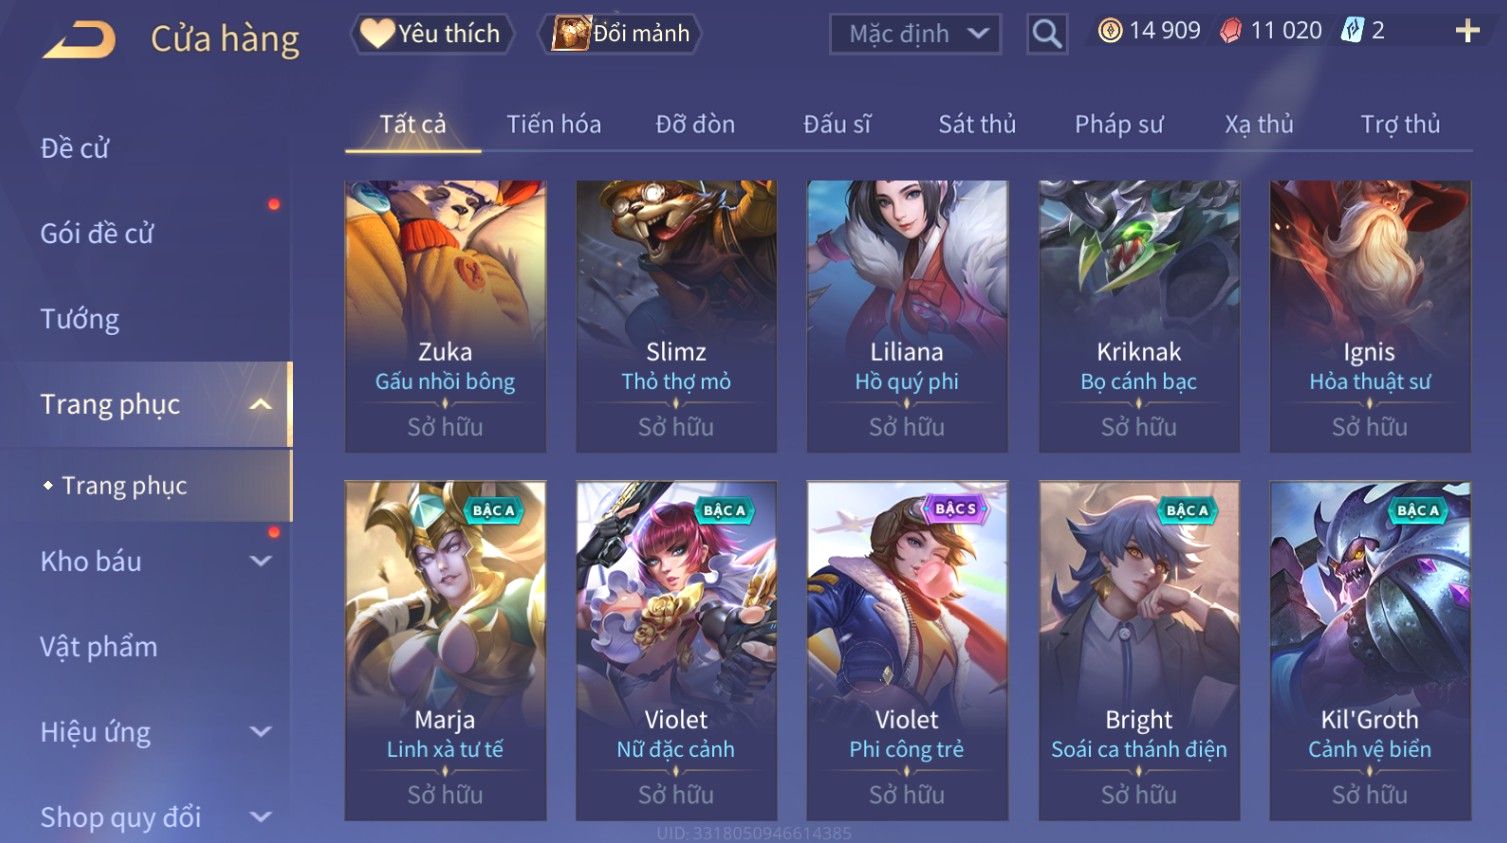Select the Liliana Hồ quý phi skin card
The height and width of the screenshot is (843, 1507).
click(x=907, y=316)
